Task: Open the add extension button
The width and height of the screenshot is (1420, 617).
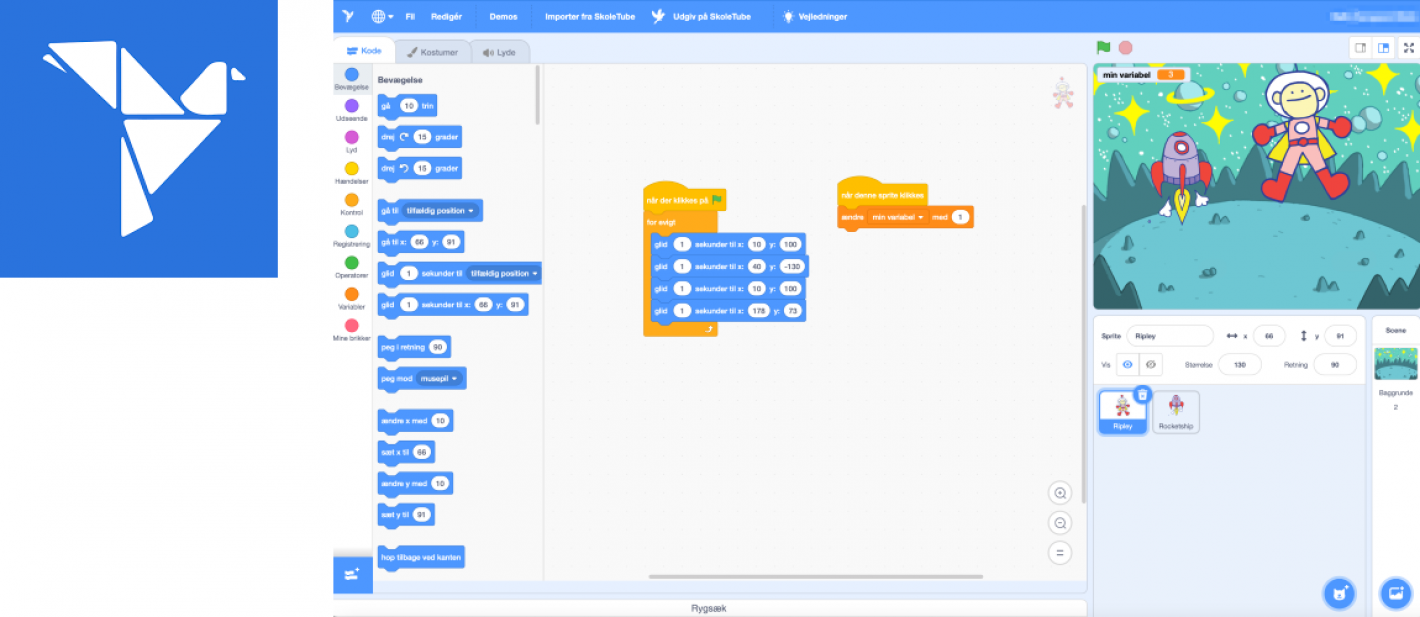Action: point(352,574)
